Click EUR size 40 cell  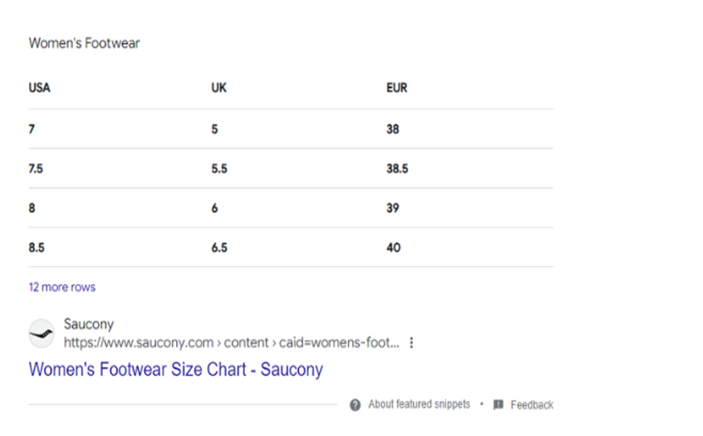tap(394, 248)
